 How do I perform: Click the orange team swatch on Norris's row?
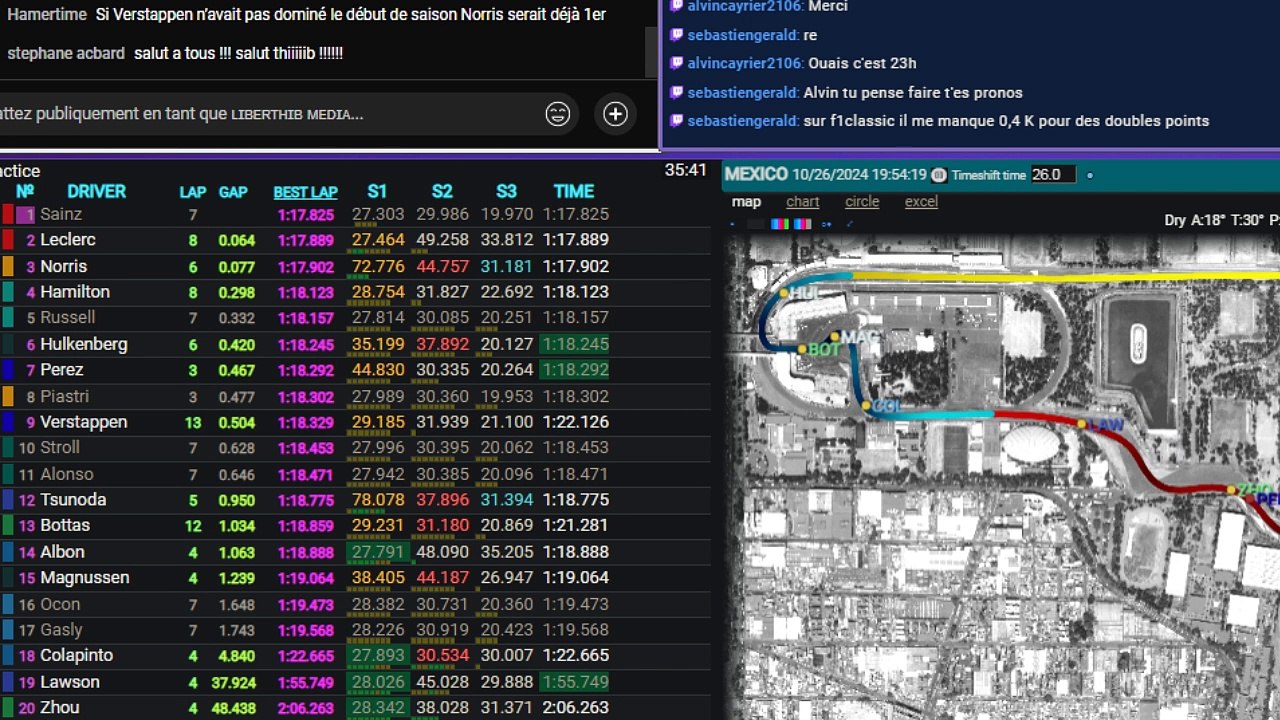pos(8,266)
